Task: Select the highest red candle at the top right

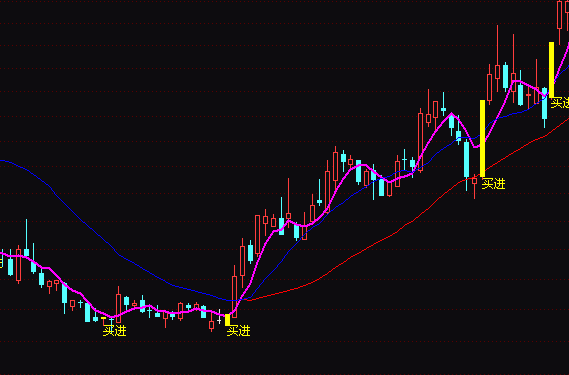Action: 560,15
